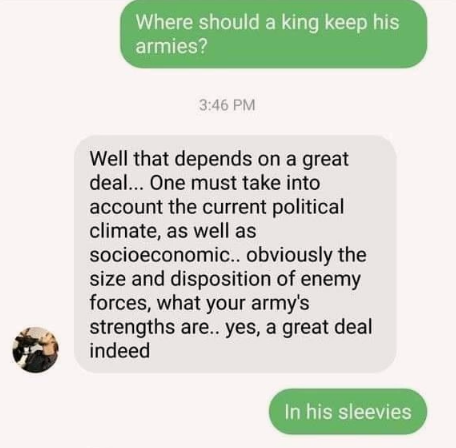Select the gray 'Well that depends' reply bubble

pos(235,254)
